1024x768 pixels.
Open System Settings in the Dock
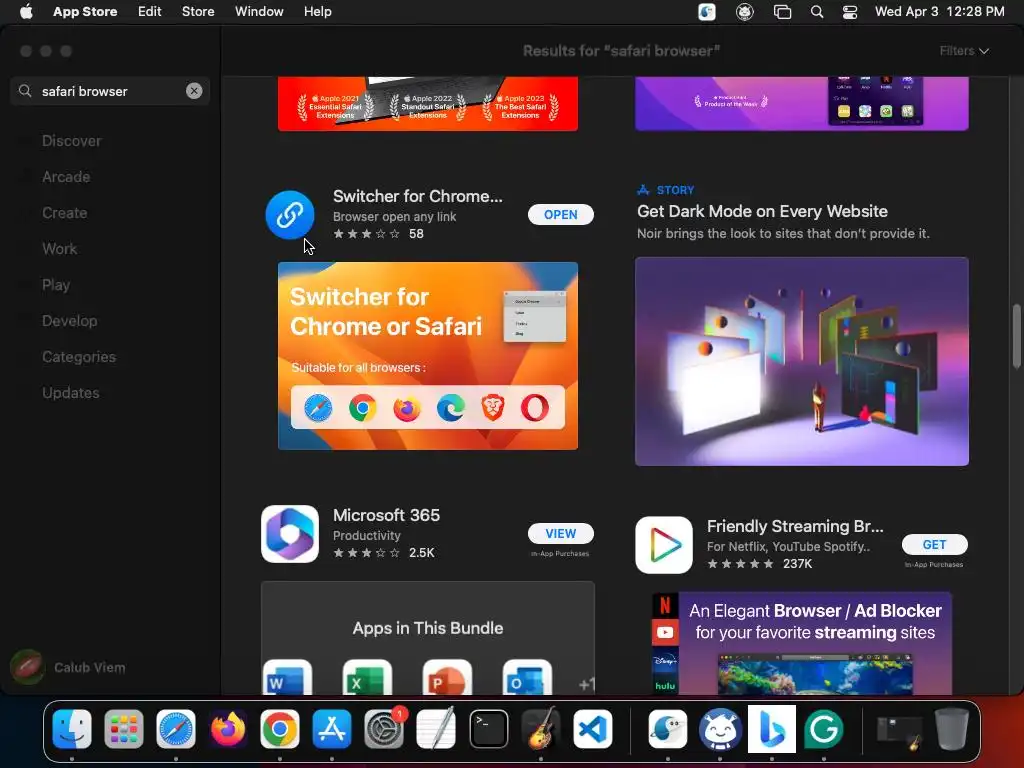[384, 729]
